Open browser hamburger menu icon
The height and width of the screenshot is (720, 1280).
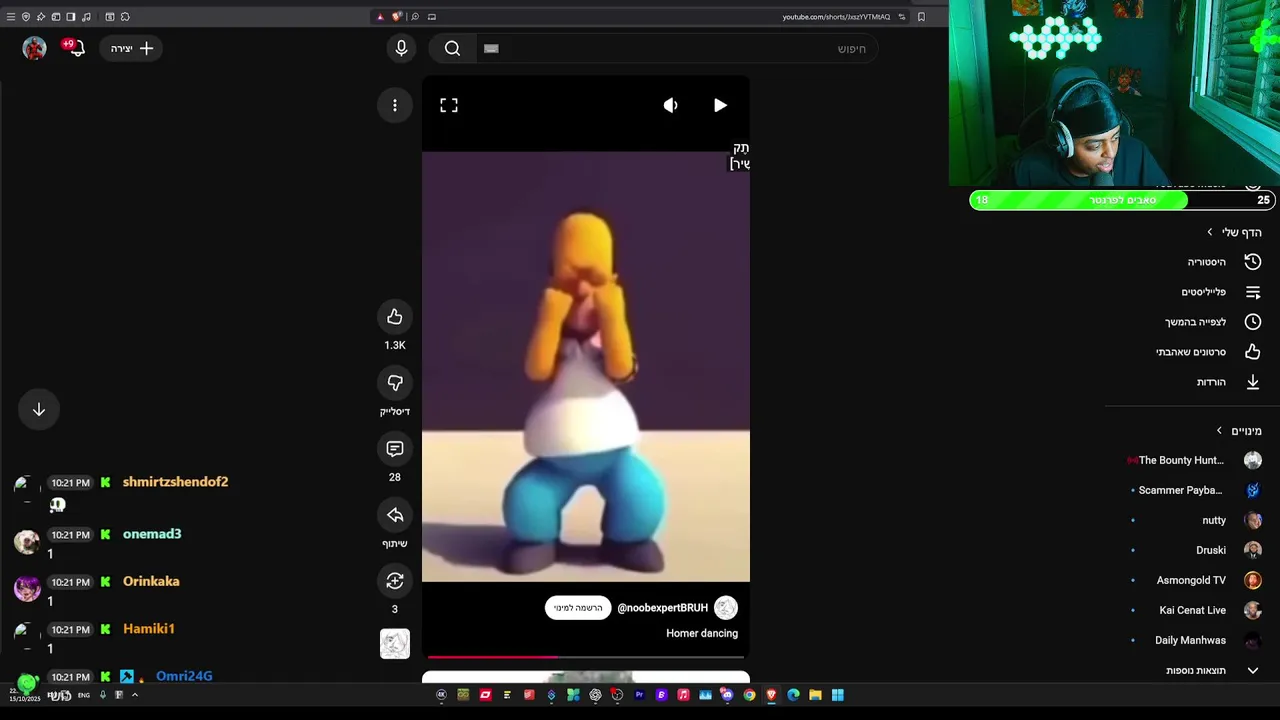pyautogui.click(x=11, y=16)
